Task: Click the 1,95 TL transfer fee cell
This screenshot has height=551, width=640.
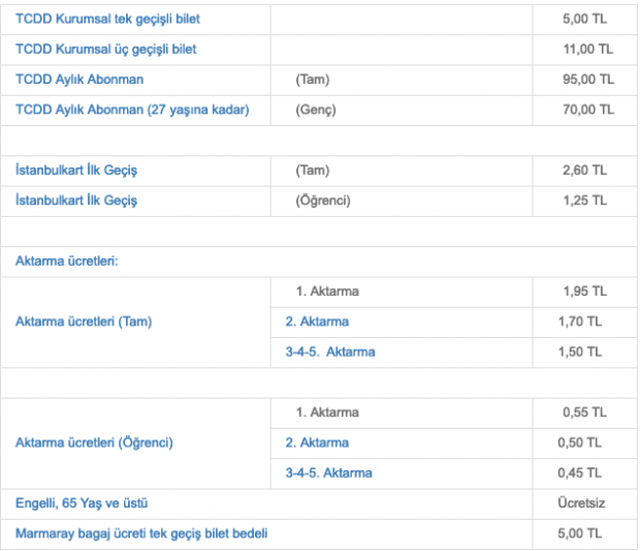Action: [584, 291]
